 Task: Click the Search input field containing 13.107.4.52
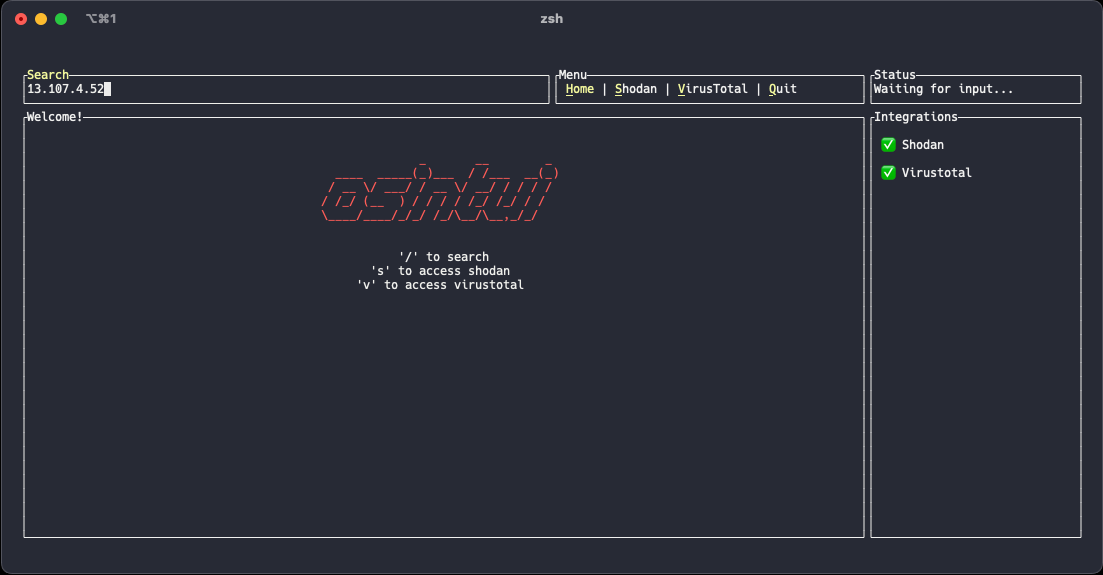tap(286, 89)
